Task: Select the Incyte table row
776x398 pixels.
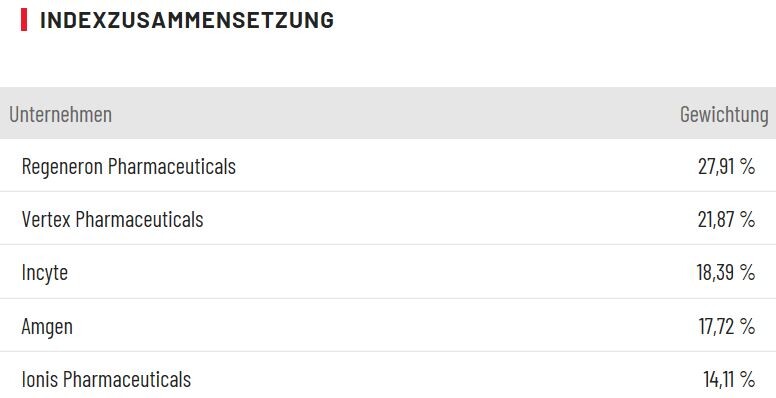Action: coord(388,272)
